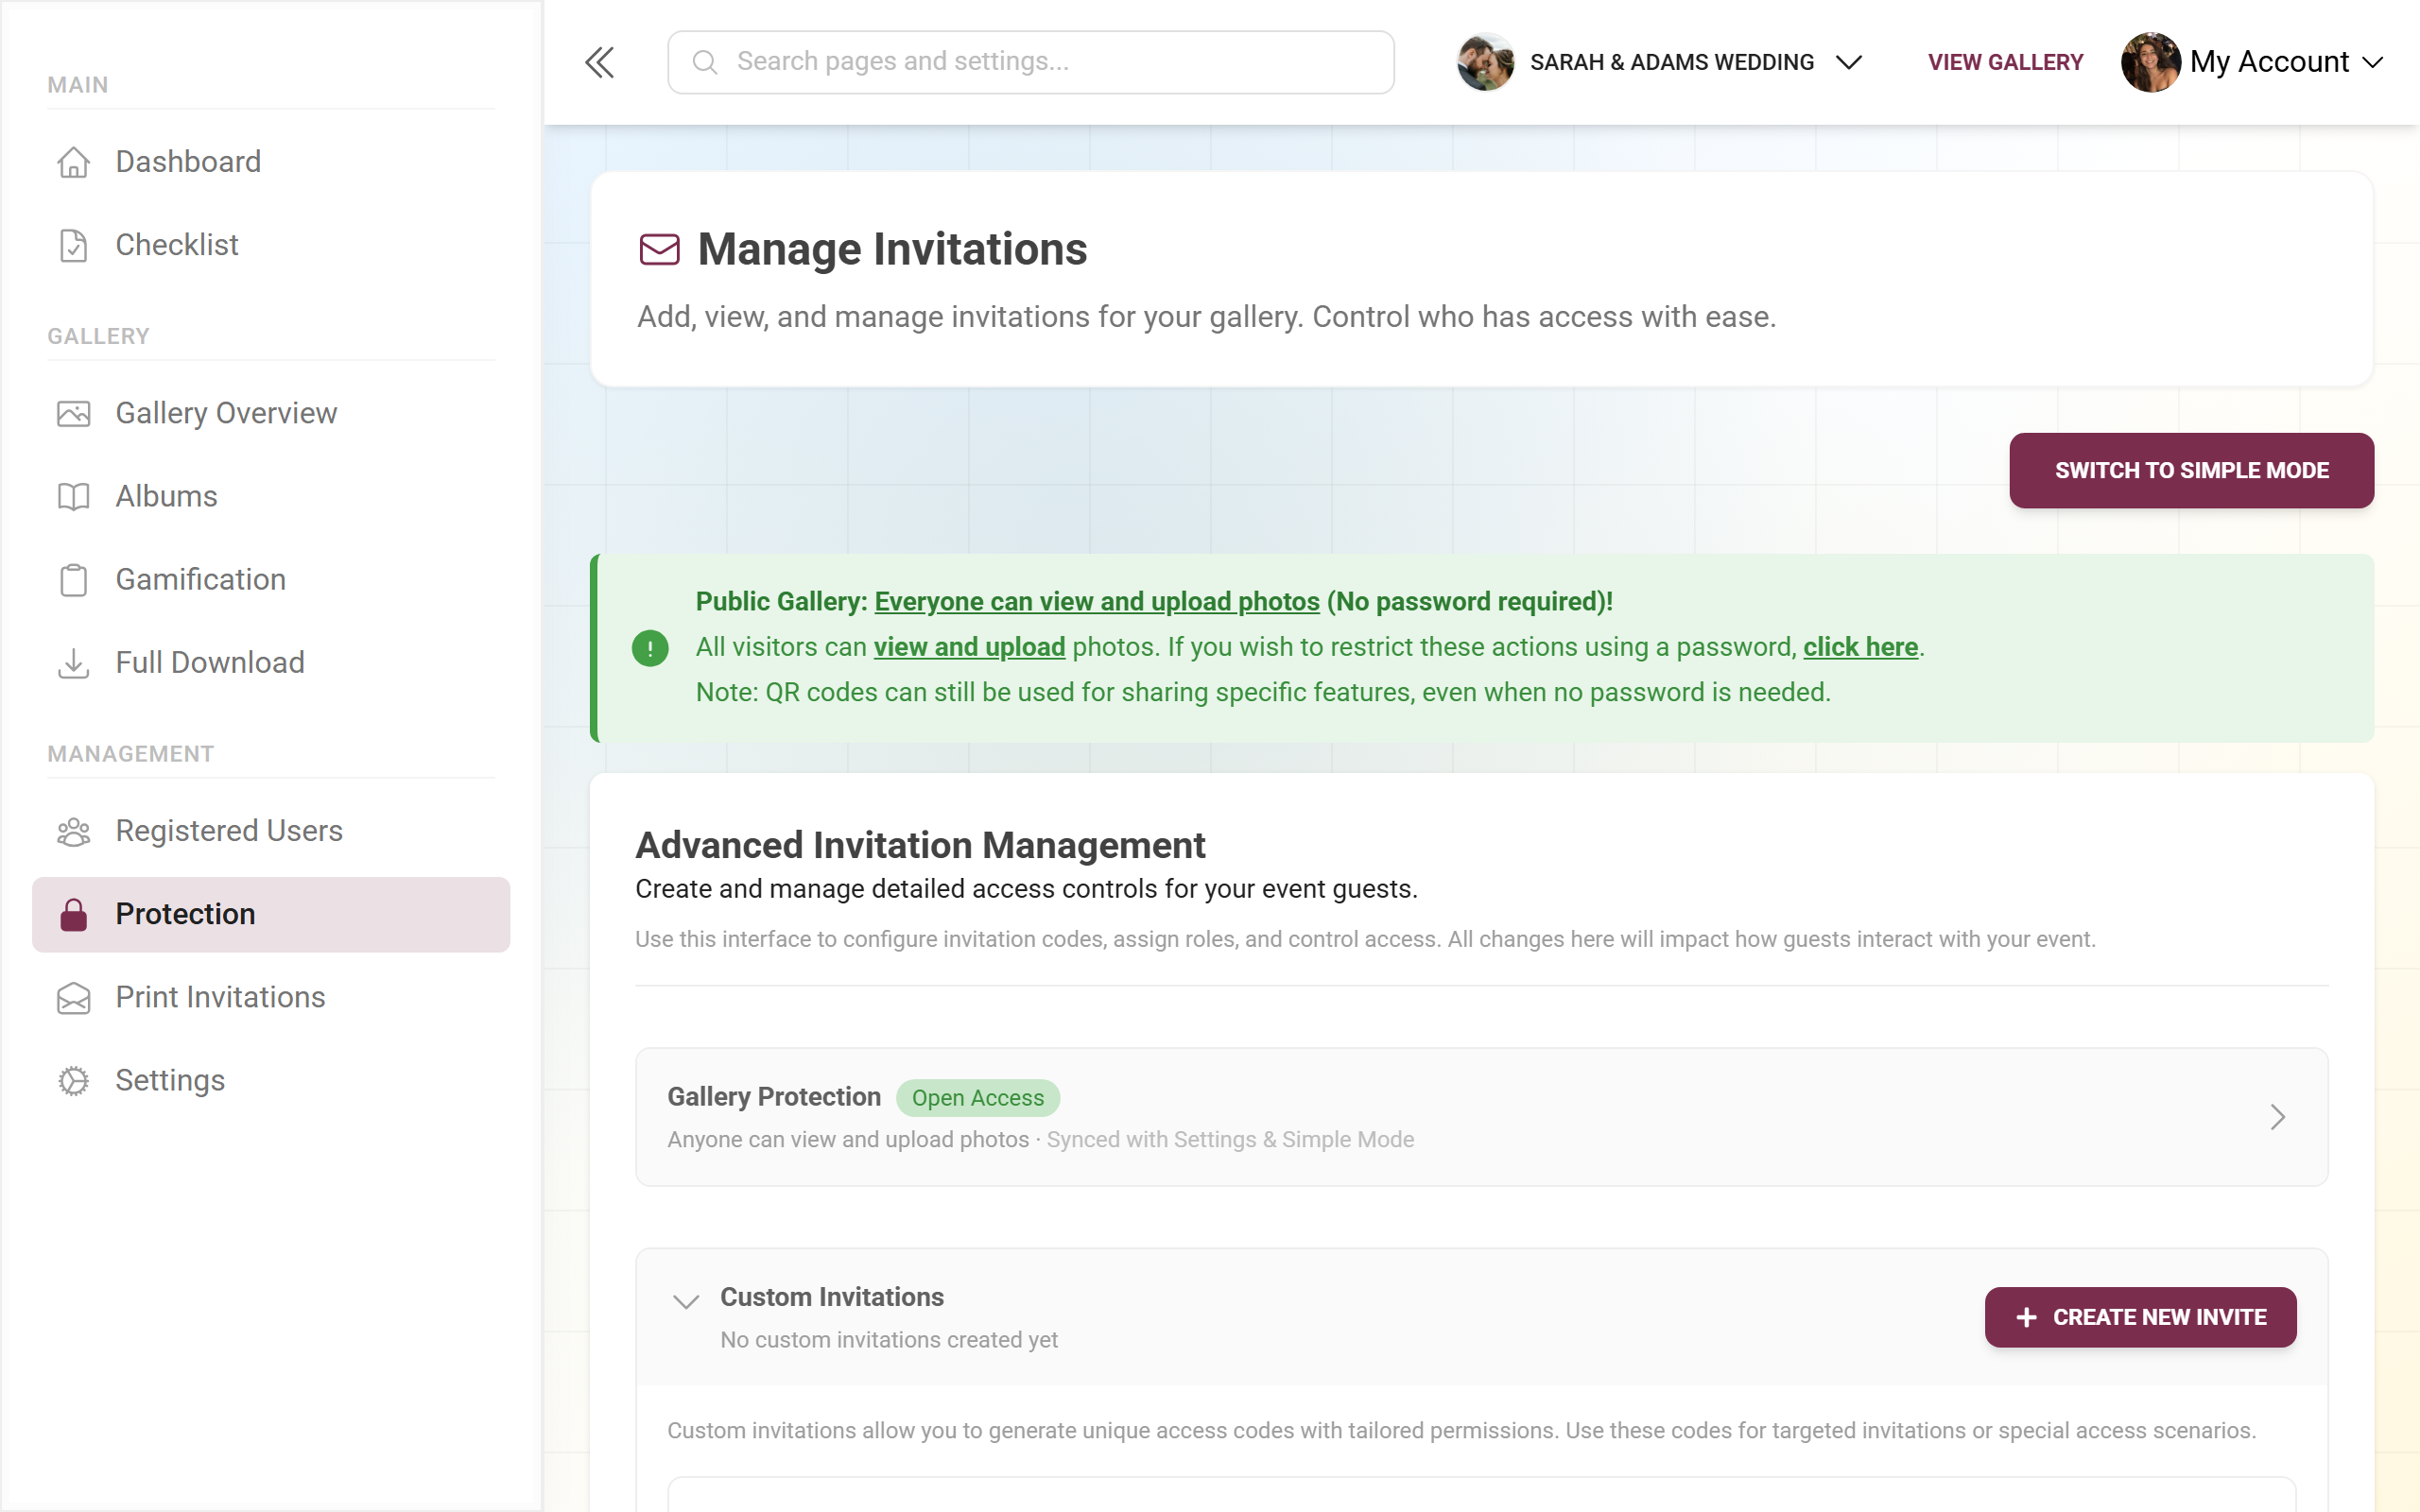Open Registered Users management
This screenshot has height=1512, width=2420.
tap(271, 831)
